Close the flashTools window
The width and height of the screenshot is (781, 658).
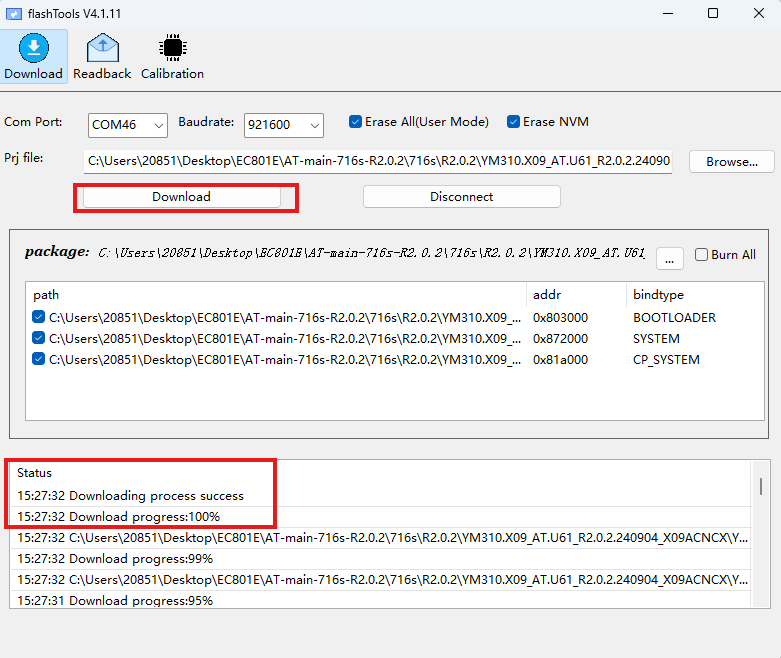pos(758,13)
